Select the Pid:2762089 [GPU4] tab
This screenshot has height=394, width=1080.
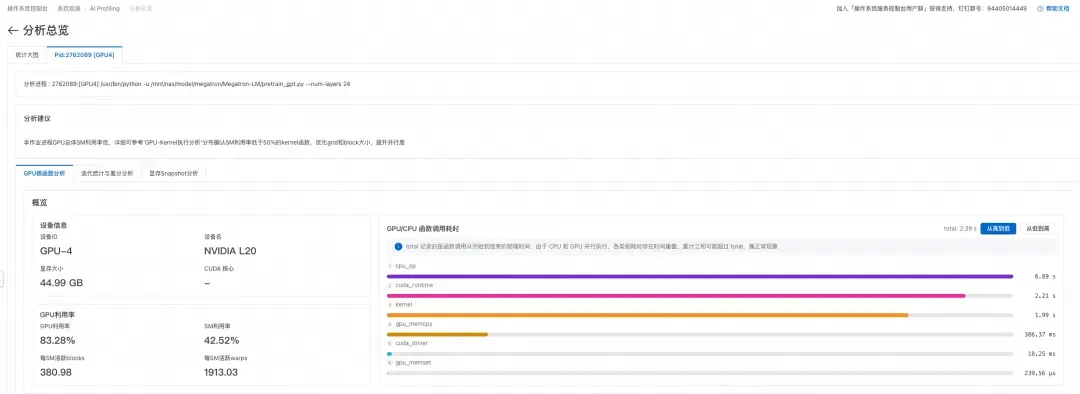tap(85, 54)
